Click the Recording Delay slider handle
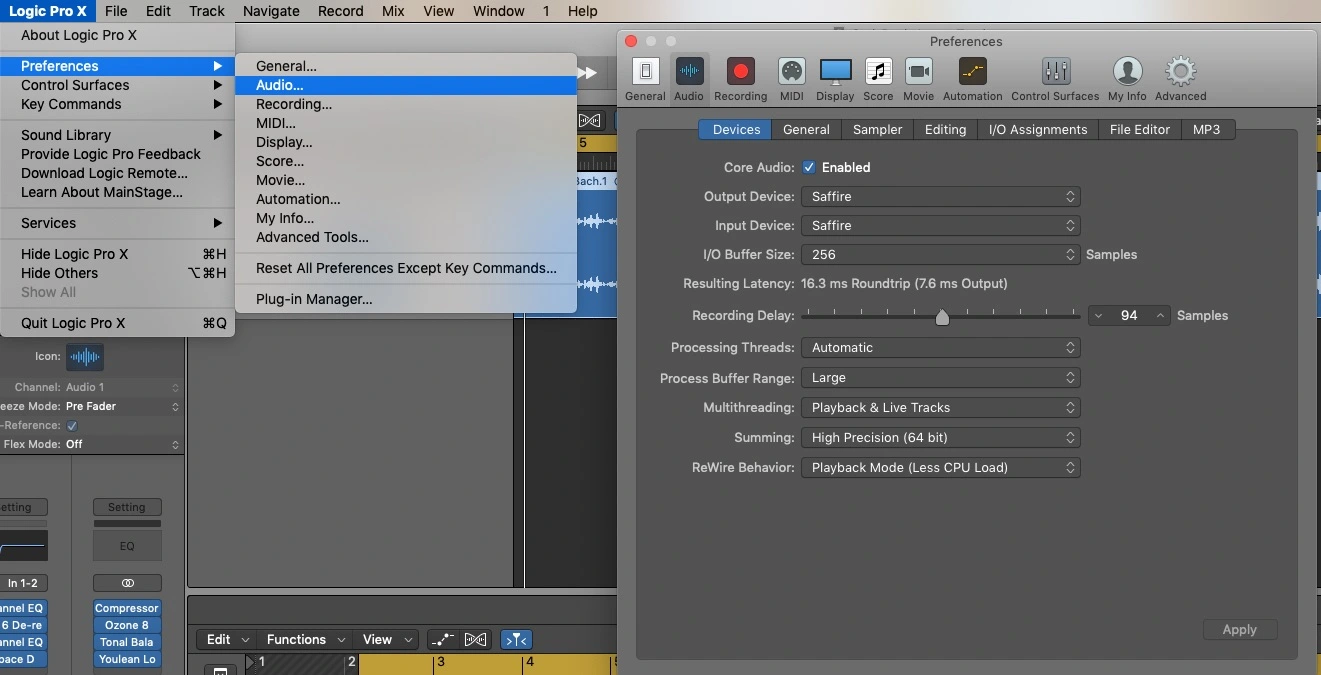Screen dimensions: 1321x675 [942, 317]
